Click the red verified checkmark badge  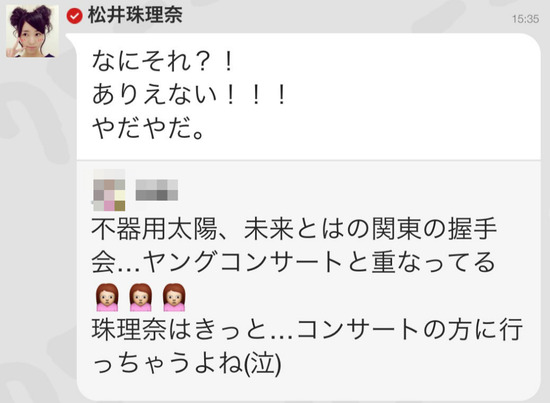74,16
